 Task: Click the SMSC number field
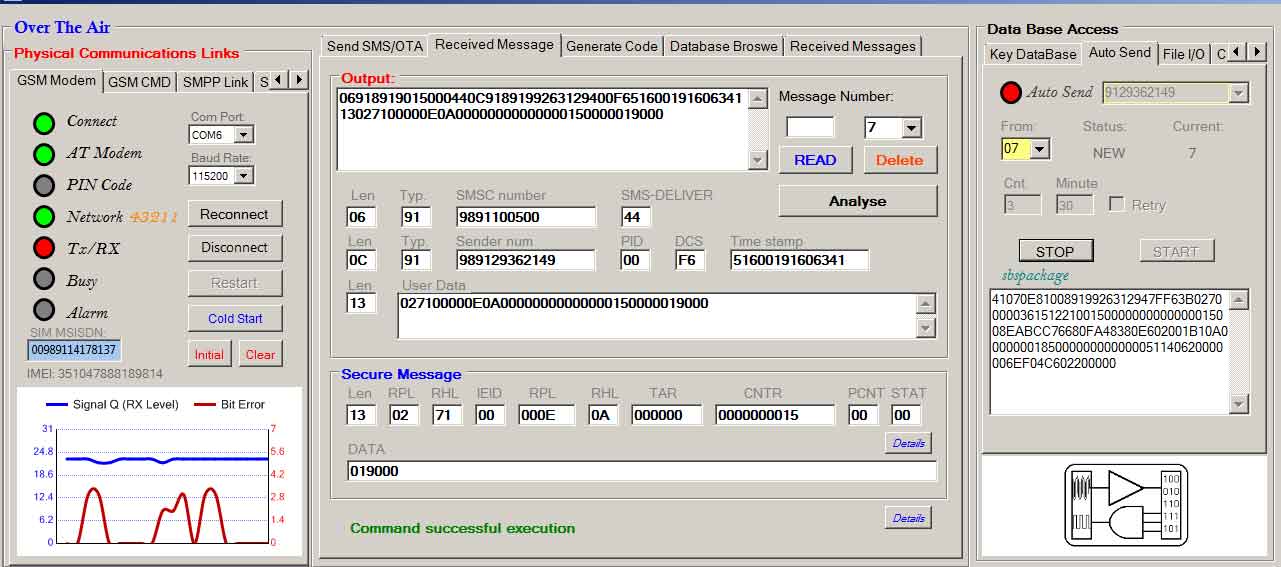526,217
